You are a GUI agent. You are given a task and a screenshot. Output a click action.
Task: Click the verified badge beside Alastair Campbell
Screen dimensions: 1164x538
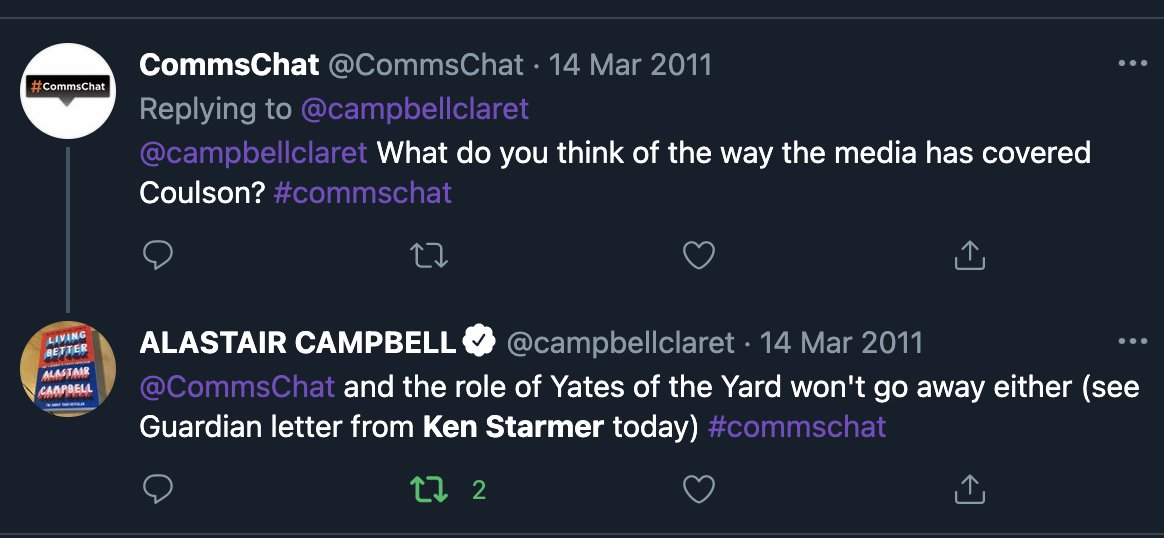click(x=481, y=343)
